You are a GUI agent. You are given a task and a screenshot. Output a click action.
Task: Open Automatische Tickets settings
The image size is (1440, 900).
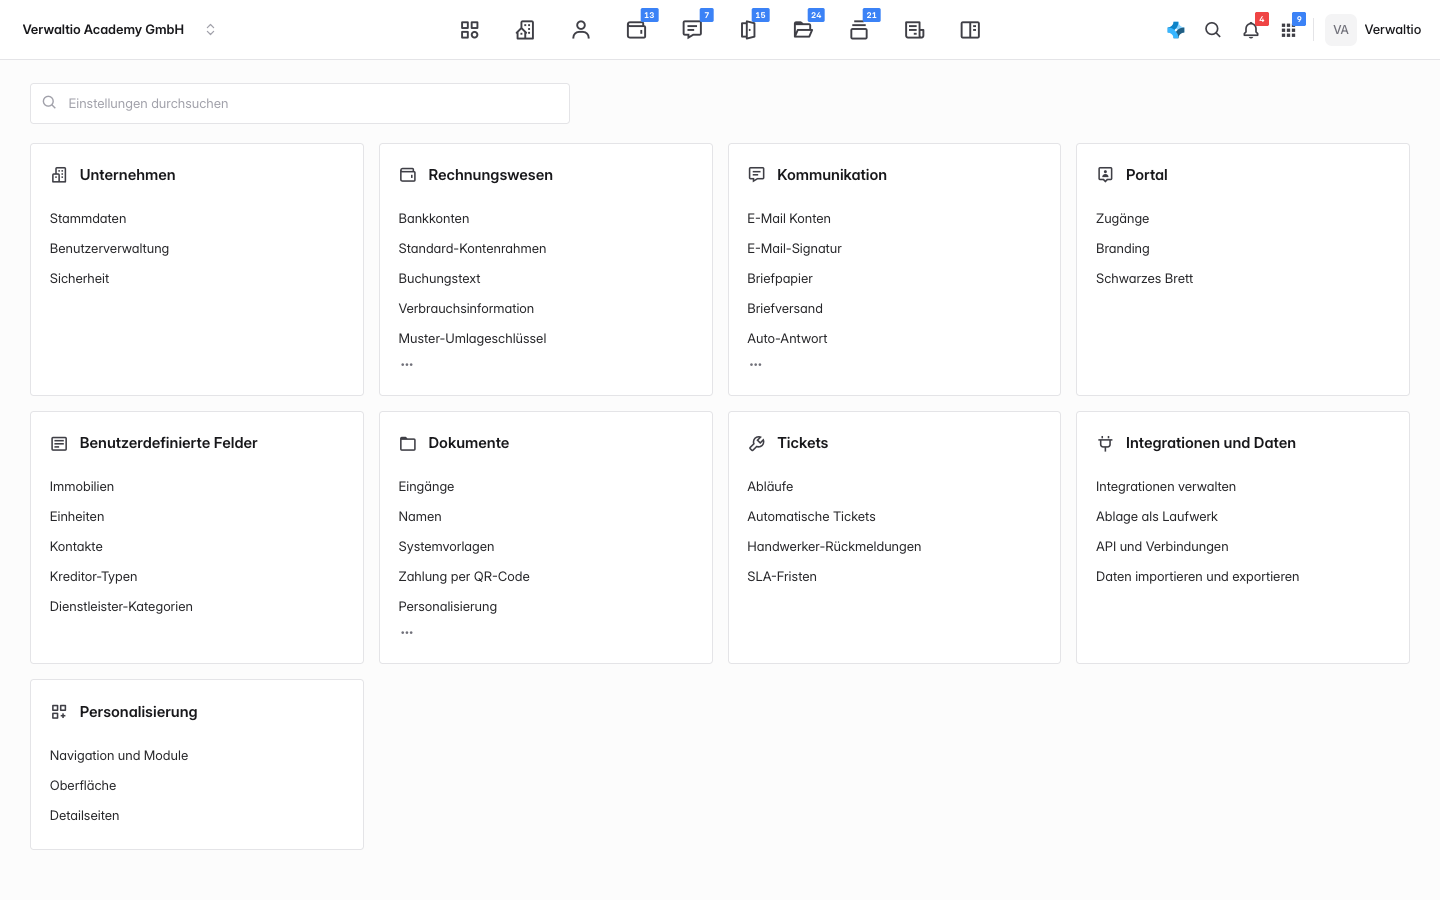pos(812,517)
